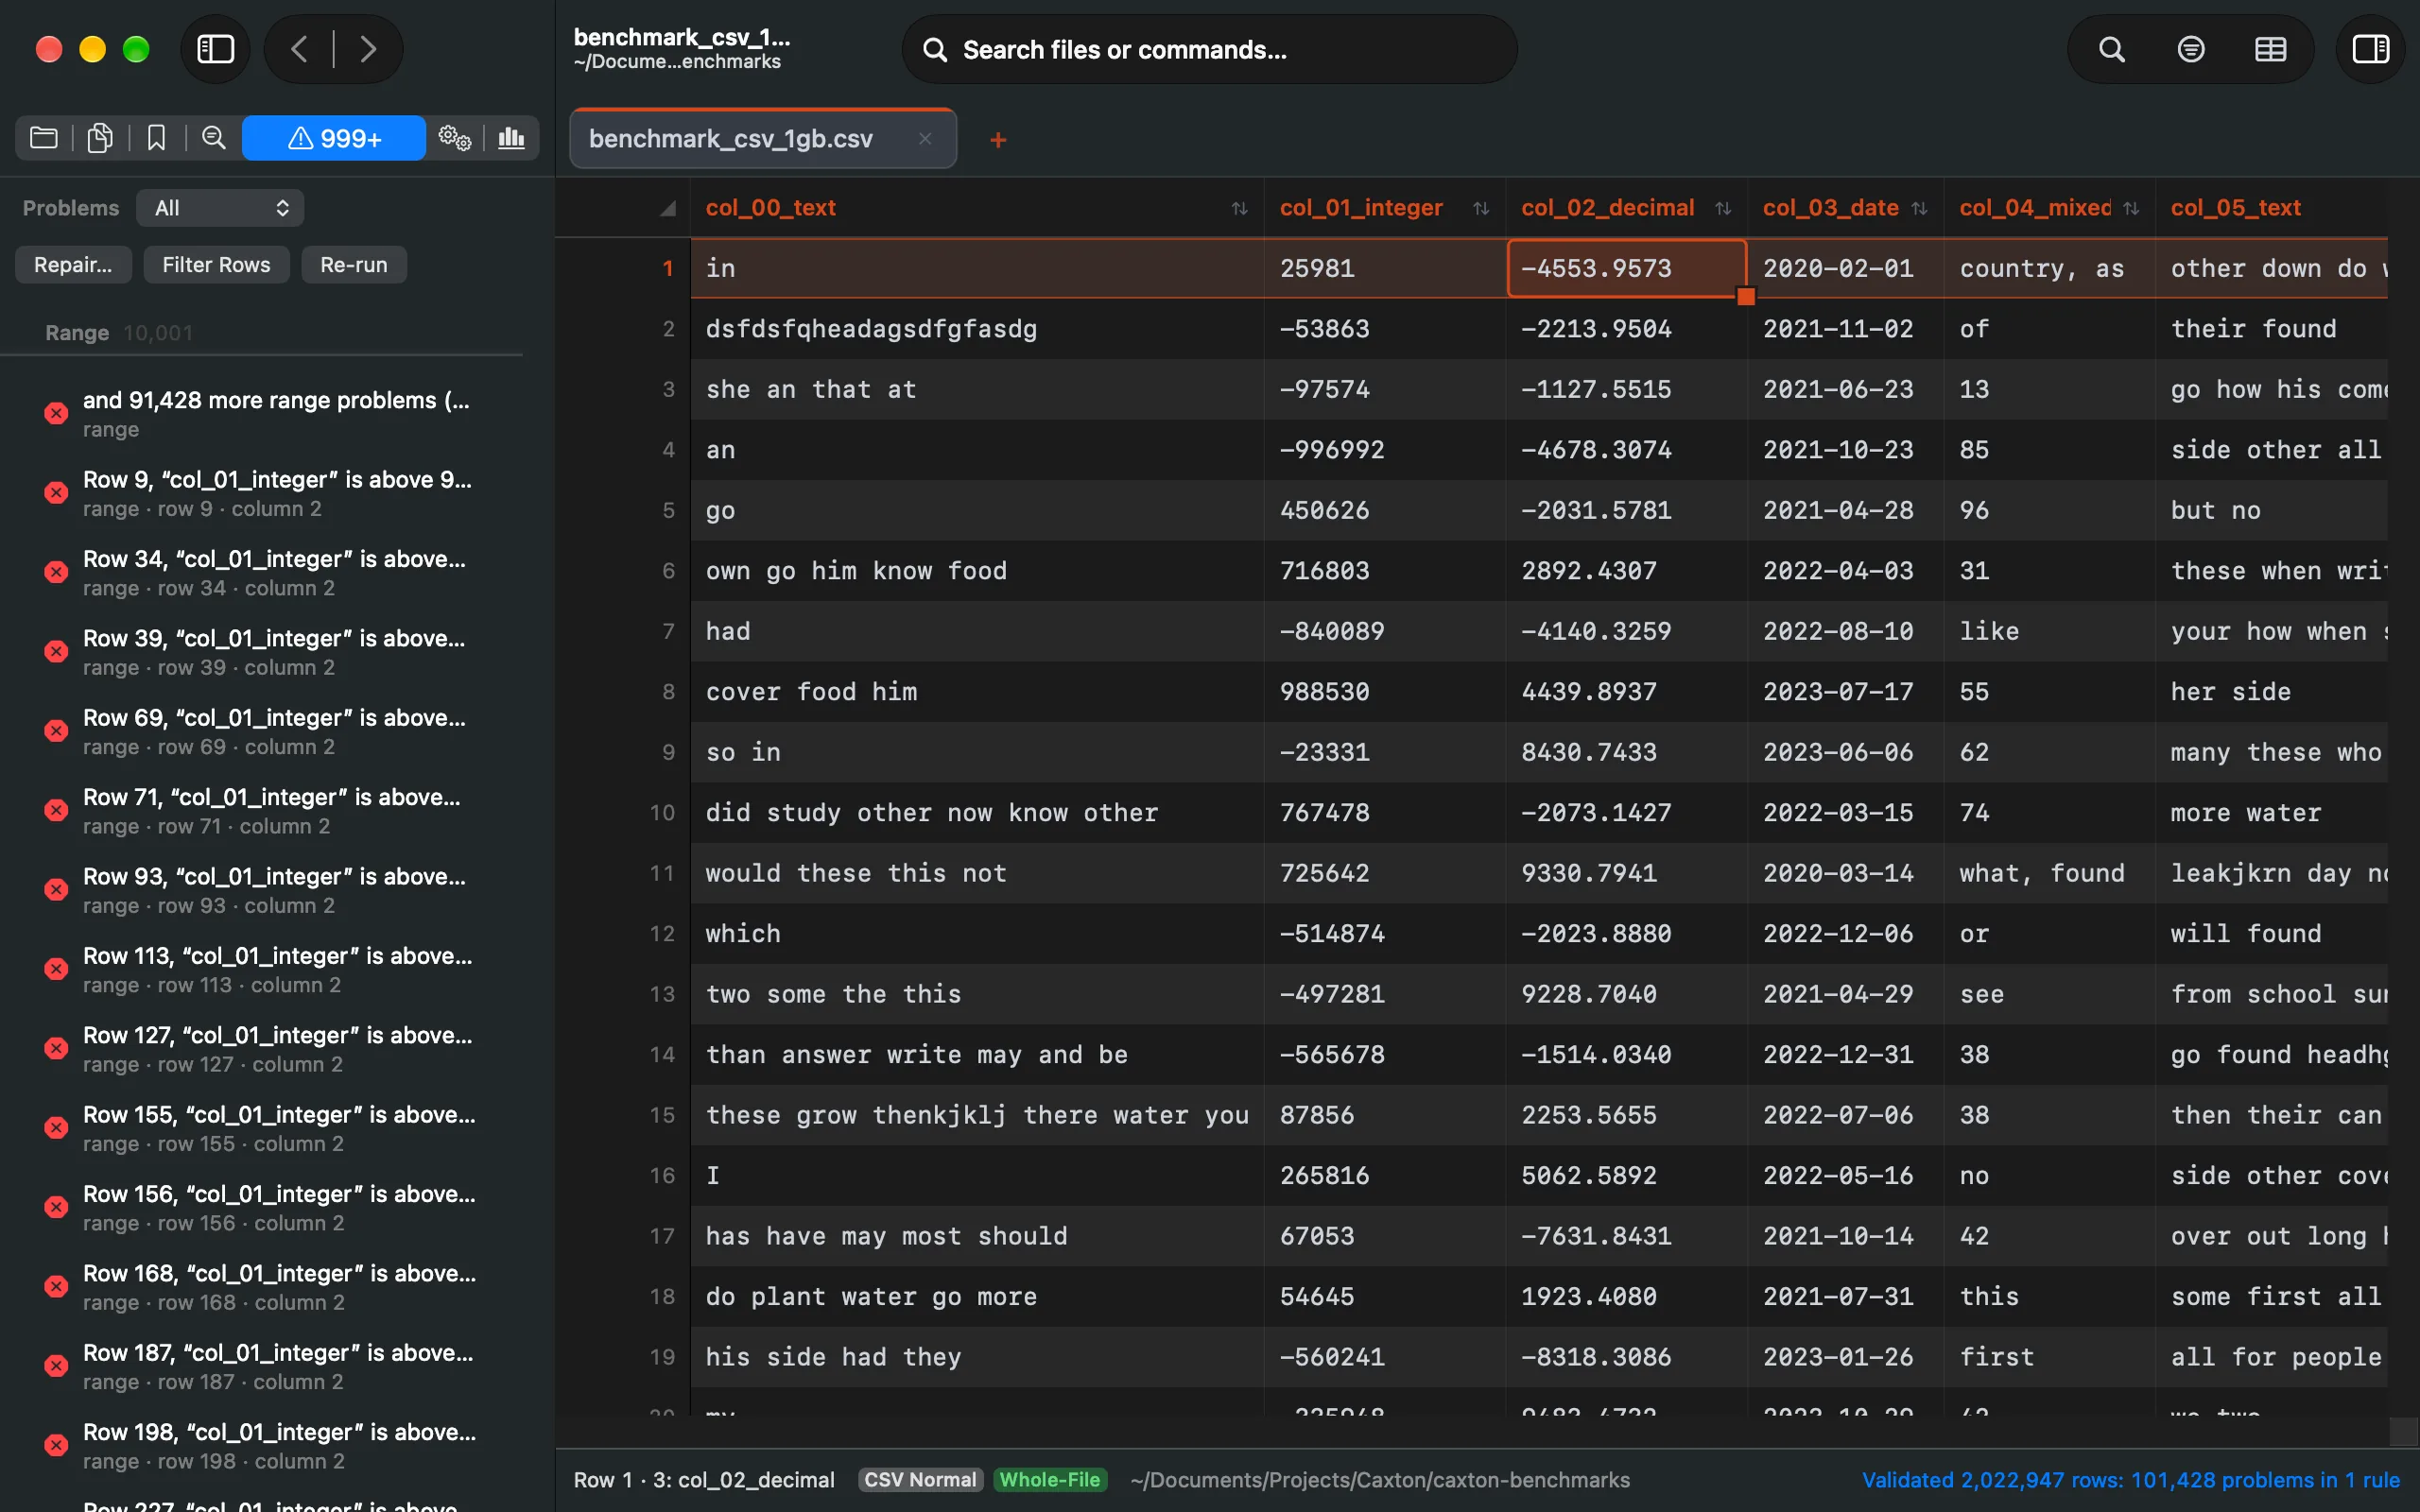Click the validated rows status link
Image resolution: width=2420 pixels, height=1512 pixels.
tap(2130, 1480)
